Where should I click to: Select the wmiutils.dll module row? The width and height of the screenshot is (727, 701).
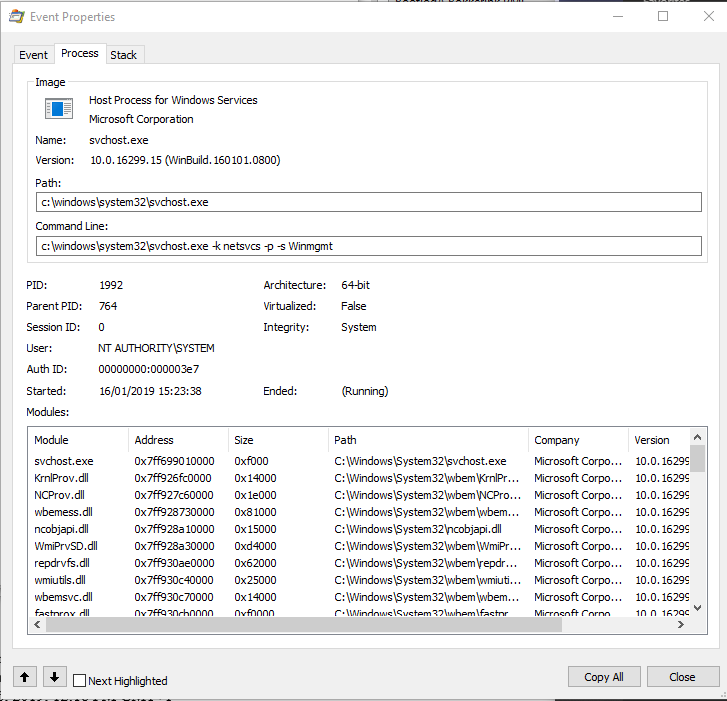click(x=359, y=580)
